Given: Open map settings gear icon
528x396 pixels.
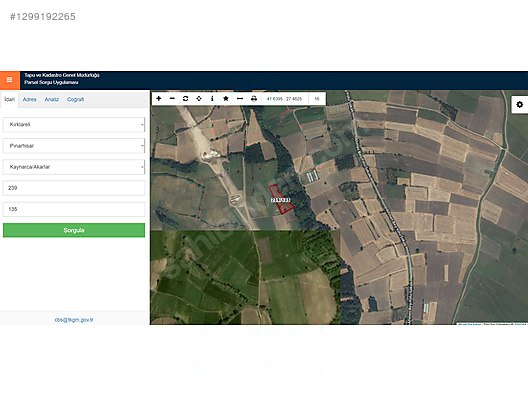Looking at the screenshot, I should [x=520, y=104].
